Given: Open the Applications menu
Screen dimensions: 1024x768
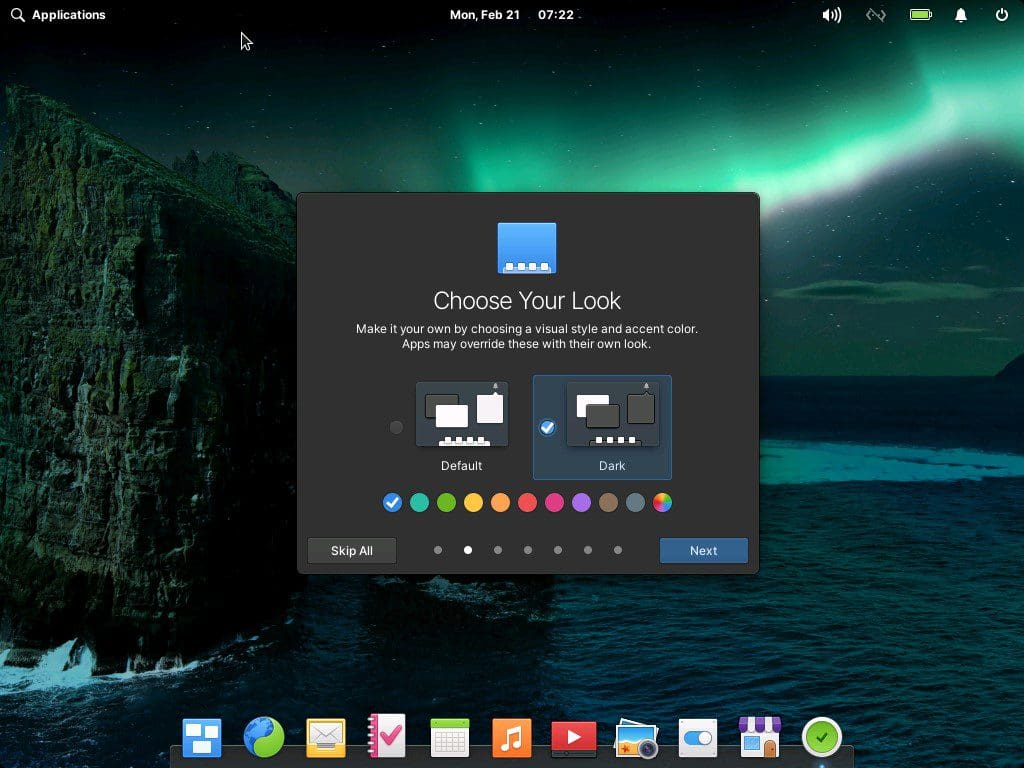Looking at the screenshot, I should tap(58, 15).
